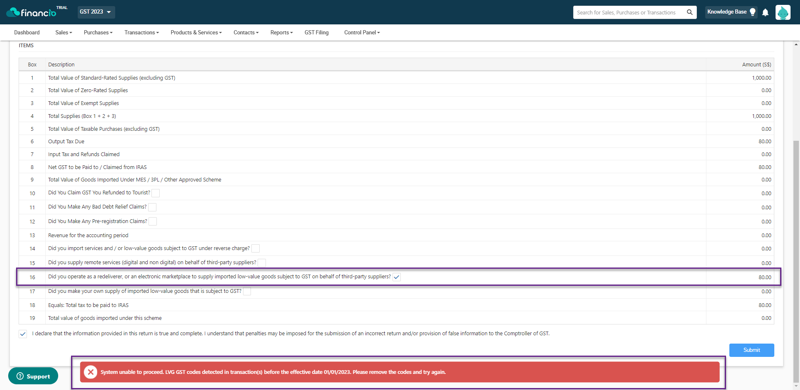Click 'Total value of goods imported under this scheme'
Screen dimensions: 800x390
pyautogui.click(x=105, y=318)
